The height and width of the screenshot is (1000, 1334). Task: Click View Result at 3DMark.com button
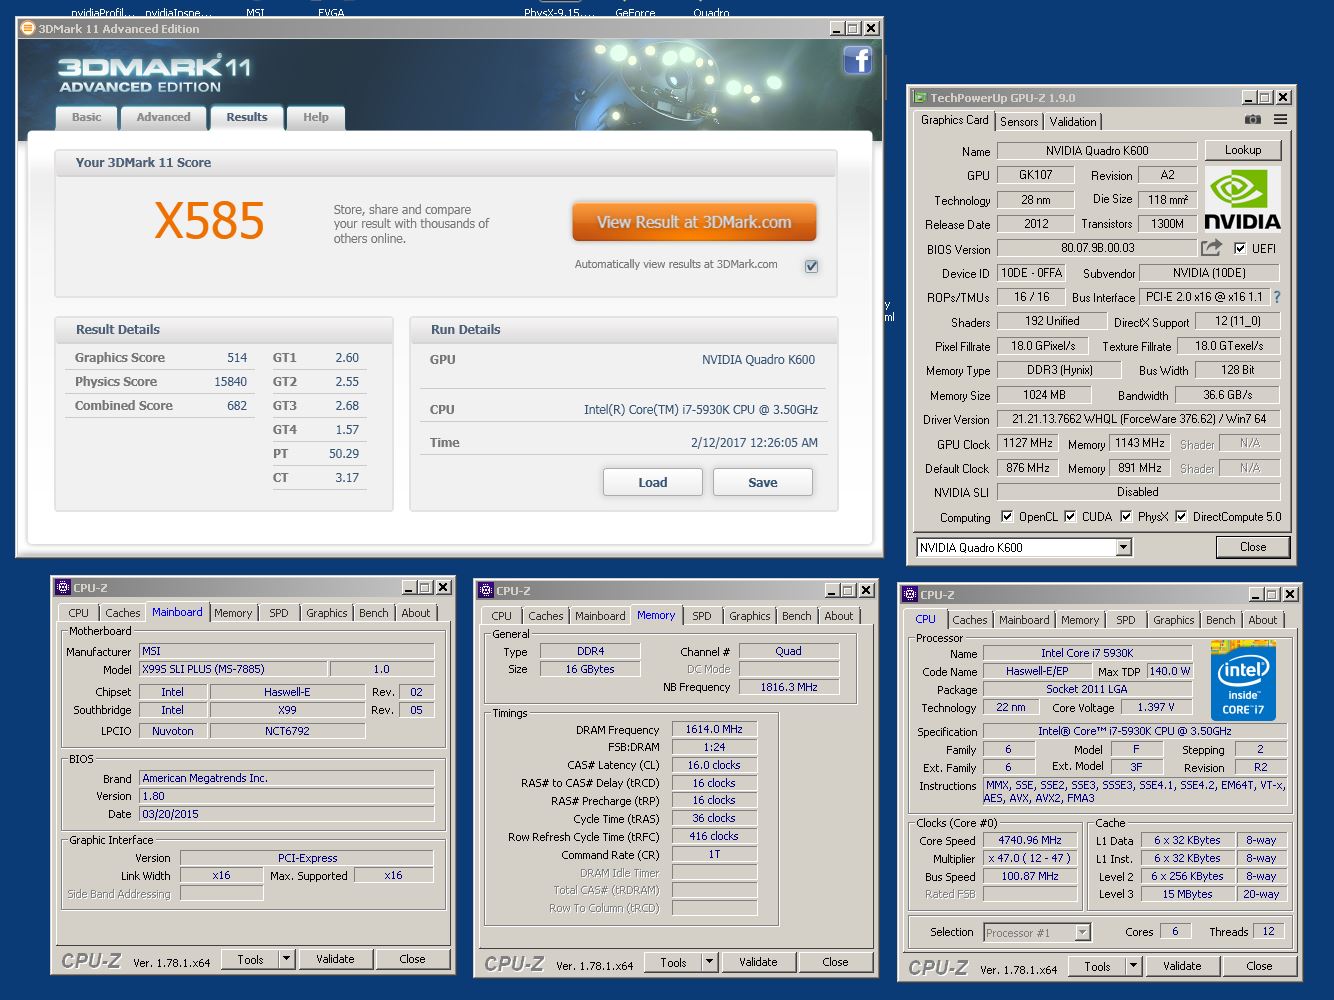coord(694,222)
